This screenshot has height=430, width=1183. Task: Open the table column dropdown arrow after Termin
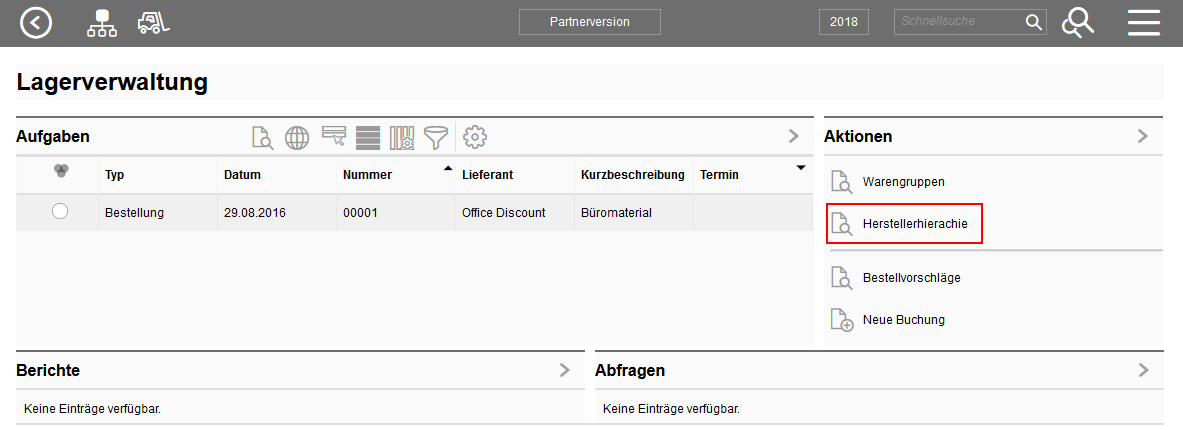[x=800, y=167]
